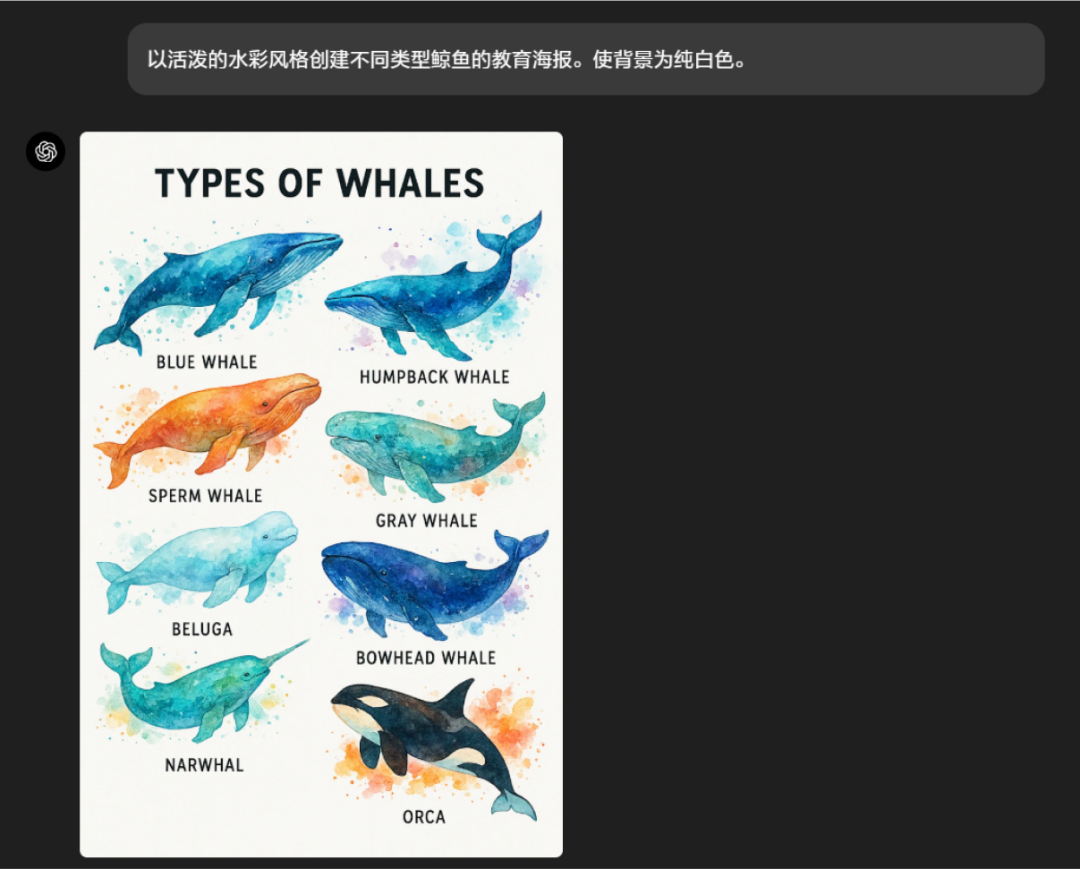The height and width of the screenshot is (869, 1080).
Task: Select the user prompt message bubble
Action: pos(586,59)
